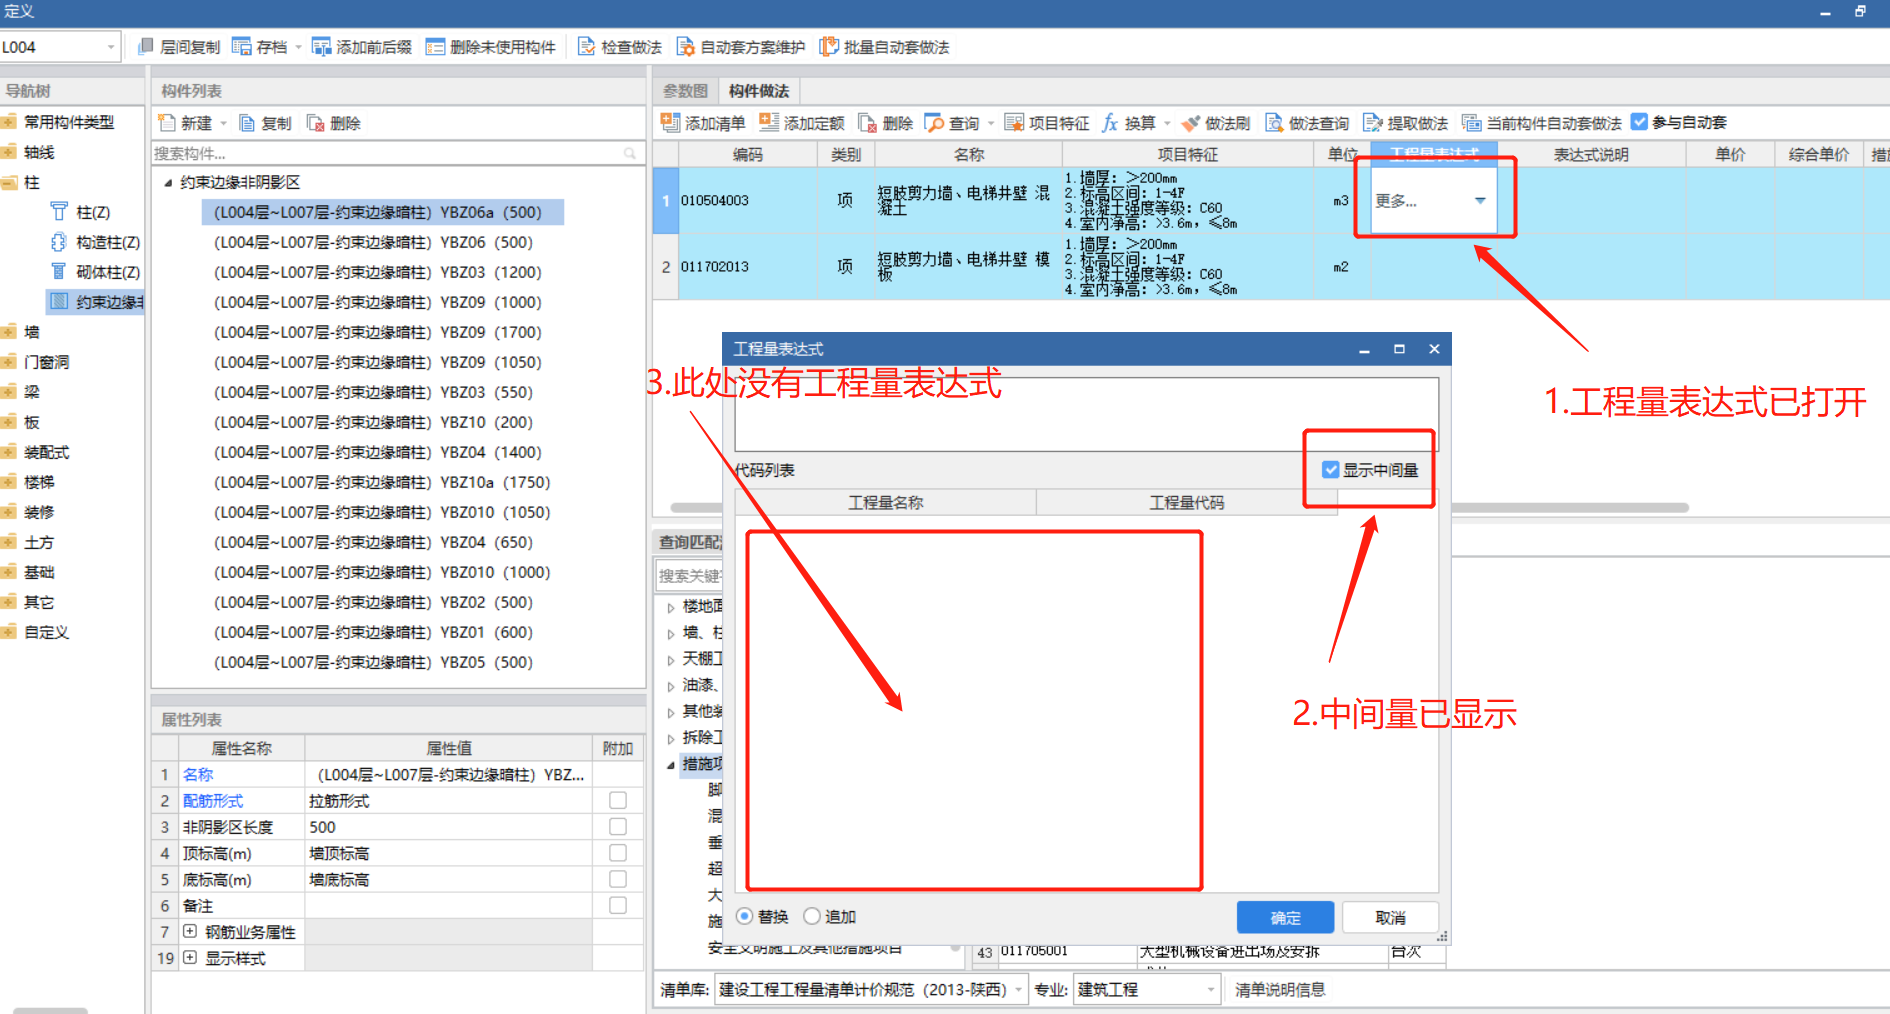
Task: Click the 项目特征 icon
Action: [1014, 123]
